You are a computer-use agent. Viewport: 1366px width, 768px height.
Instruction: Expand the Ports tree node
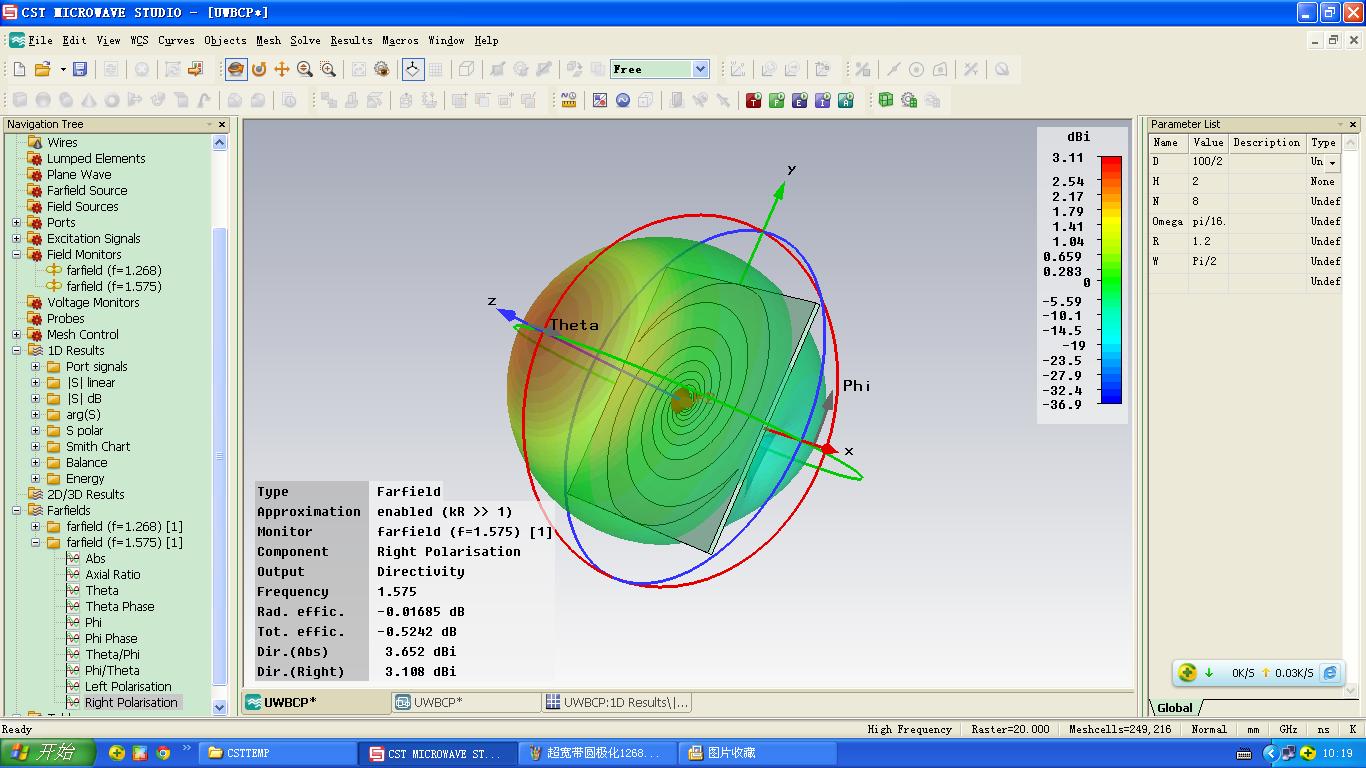coord(16,223)
